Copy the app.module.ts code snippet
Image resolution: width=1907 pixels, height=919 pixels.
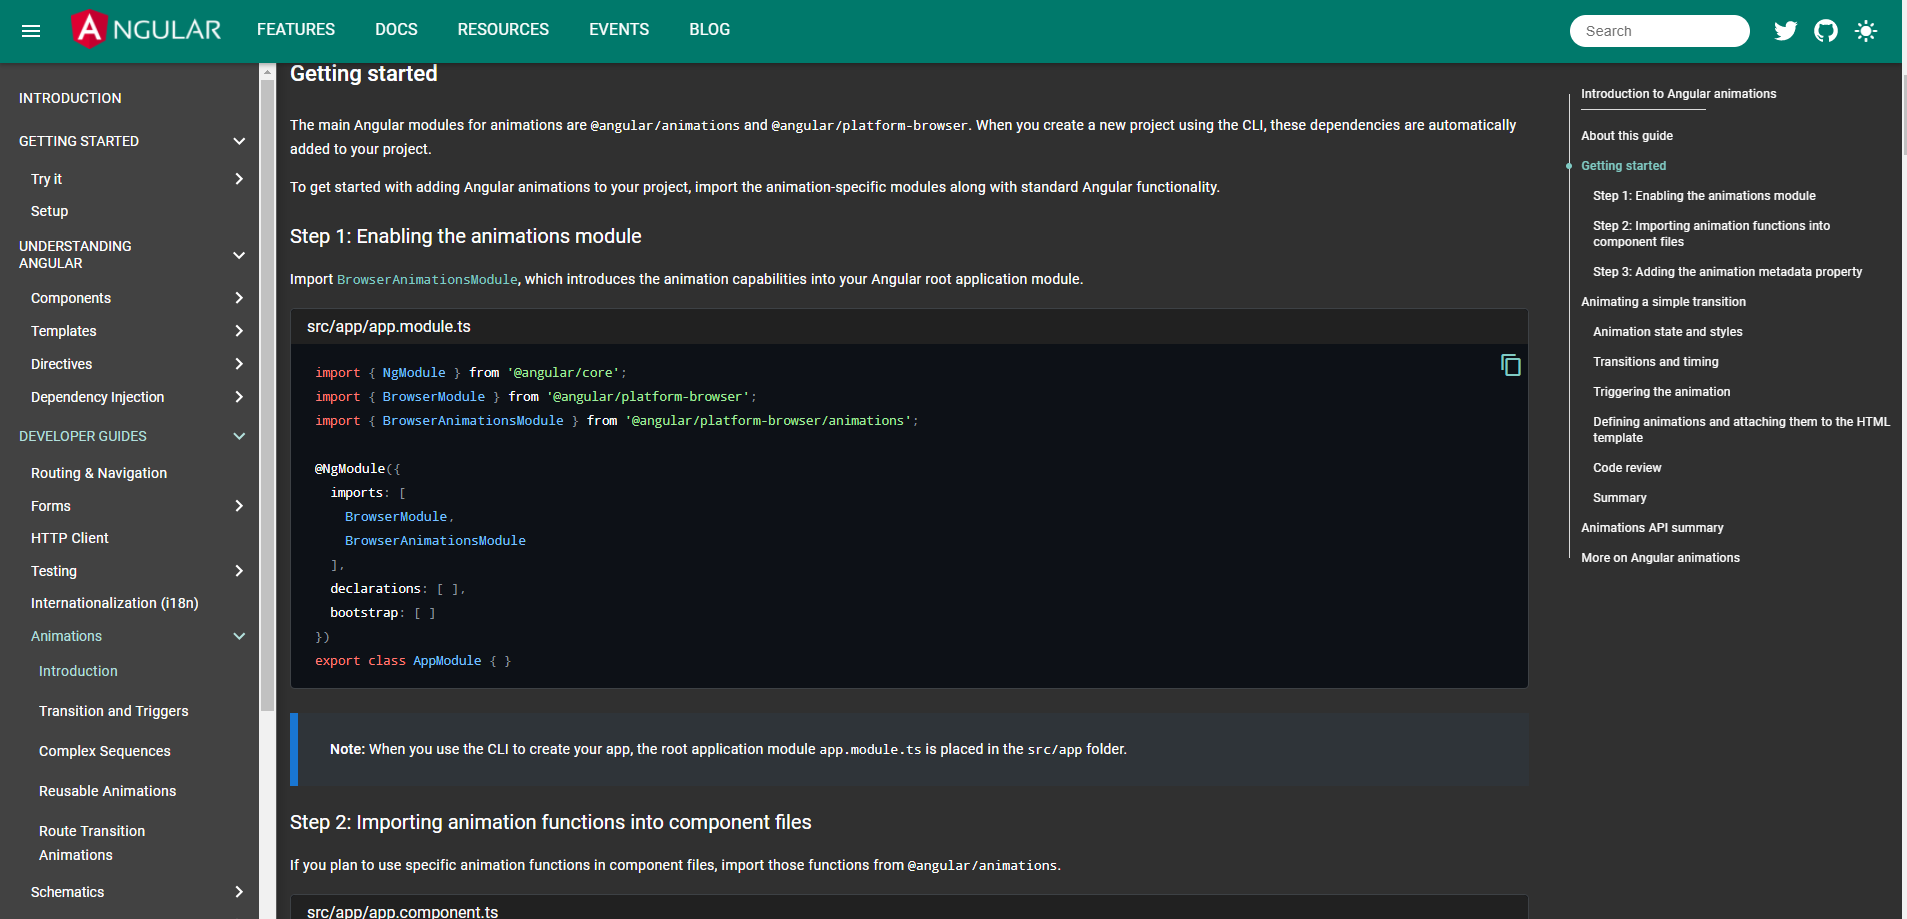click(1510, 365)
